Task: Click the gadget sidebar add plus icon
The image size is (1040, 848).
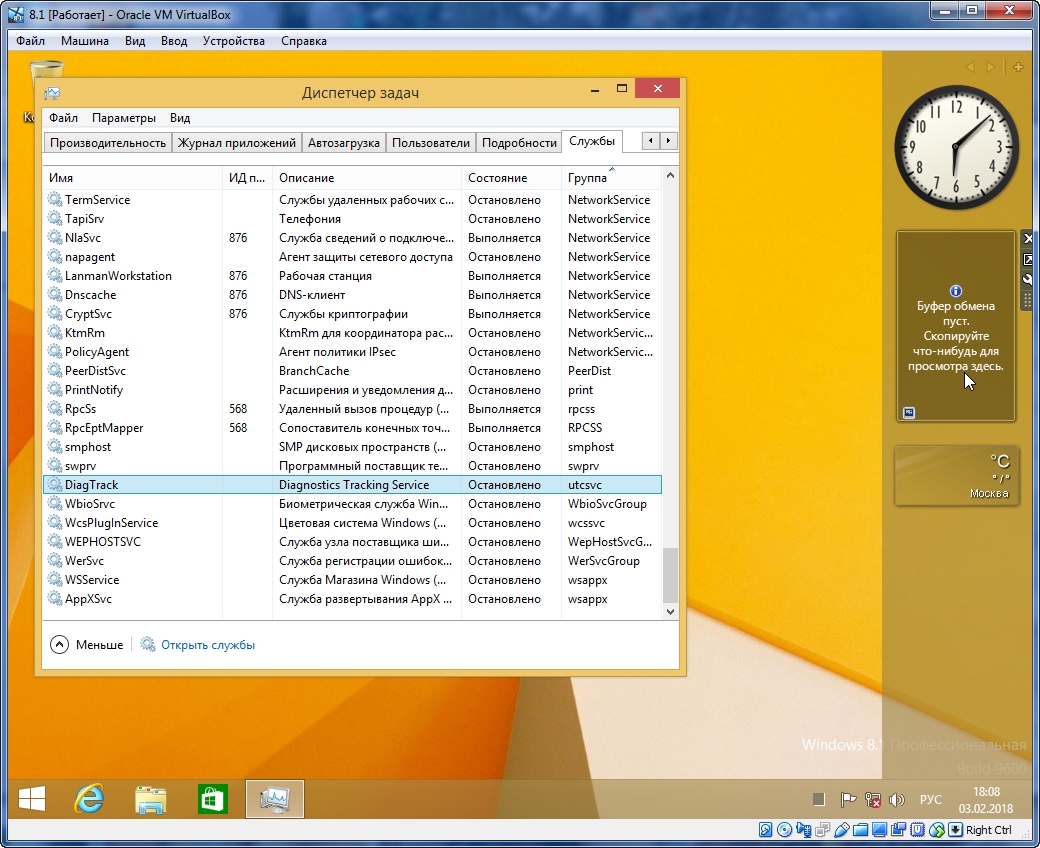Action: pyautogui.click(x=1018, y=67)
